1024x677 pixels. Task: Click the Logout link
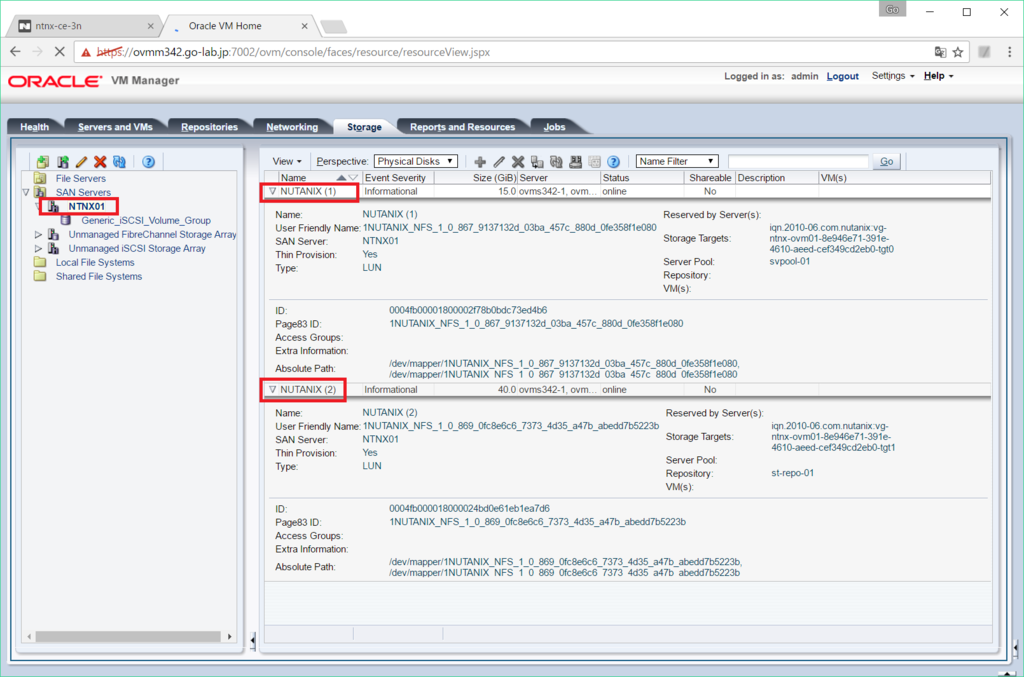coord(842,76)
